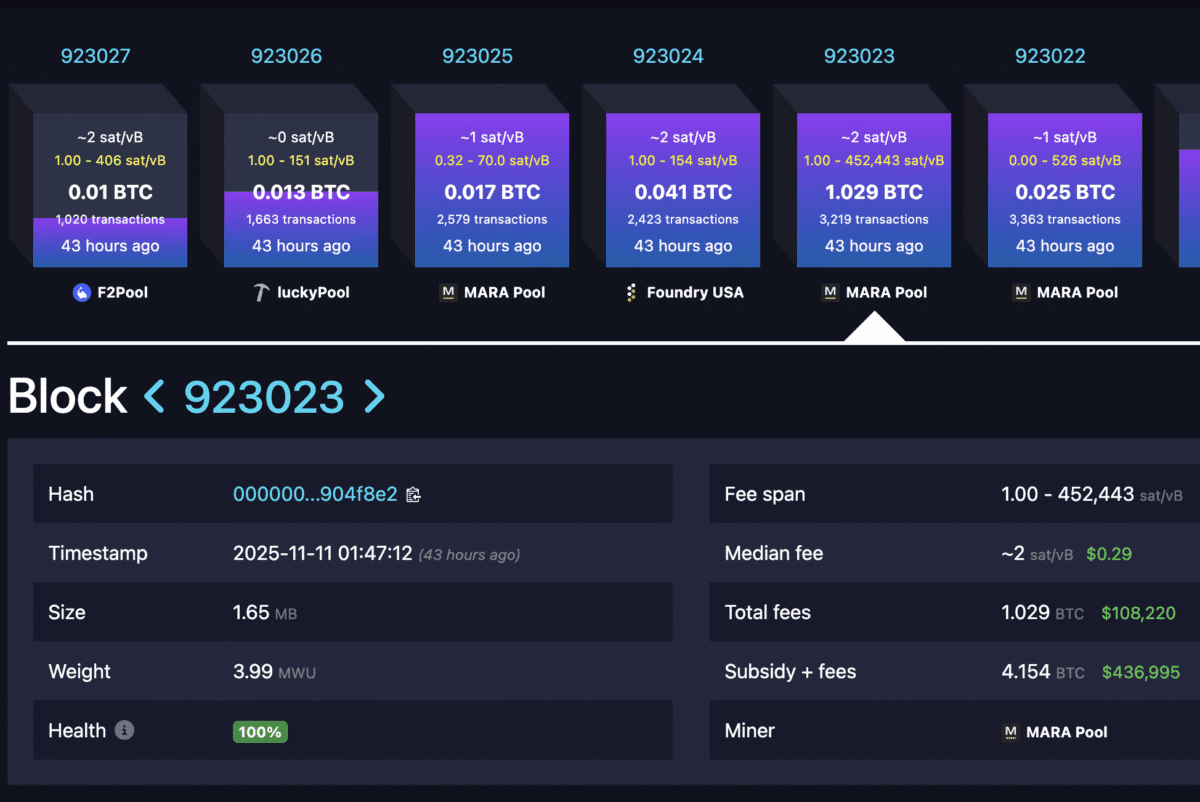Open the Health info tooltip icon
The image size is (1200, 802).
[124, 731]
